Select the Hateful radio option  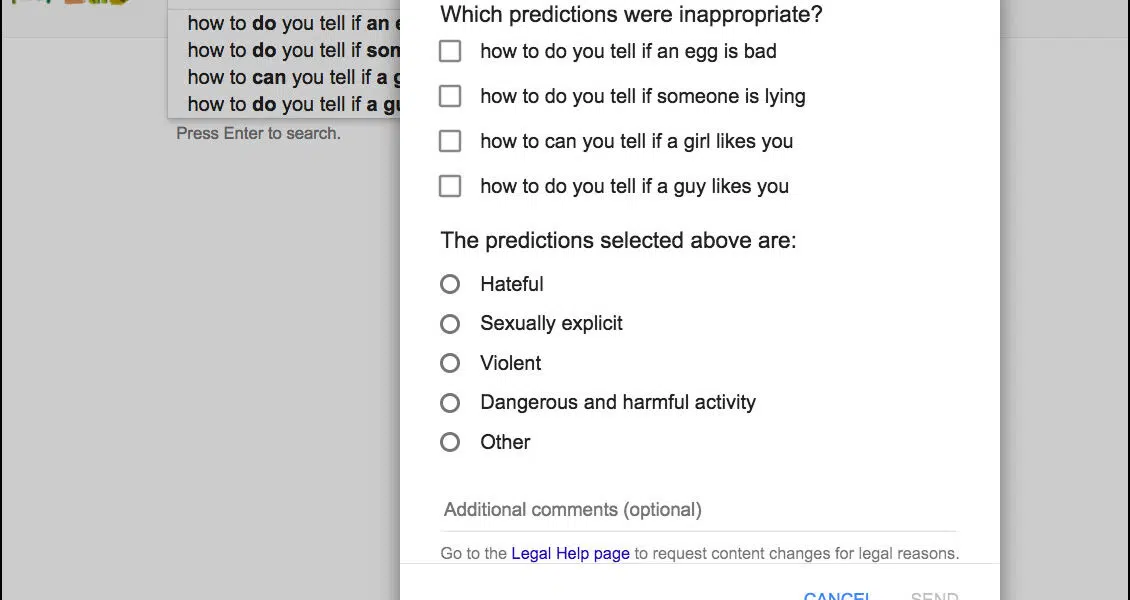click(x=450, y=284)
